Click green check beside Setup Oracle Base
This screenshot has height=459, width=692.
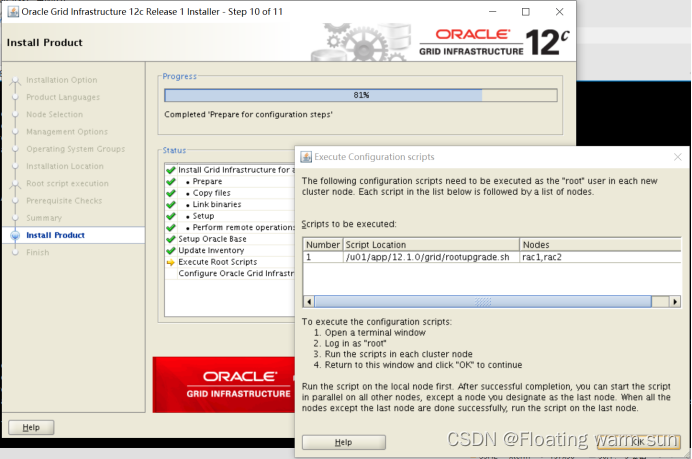(171, 239)
